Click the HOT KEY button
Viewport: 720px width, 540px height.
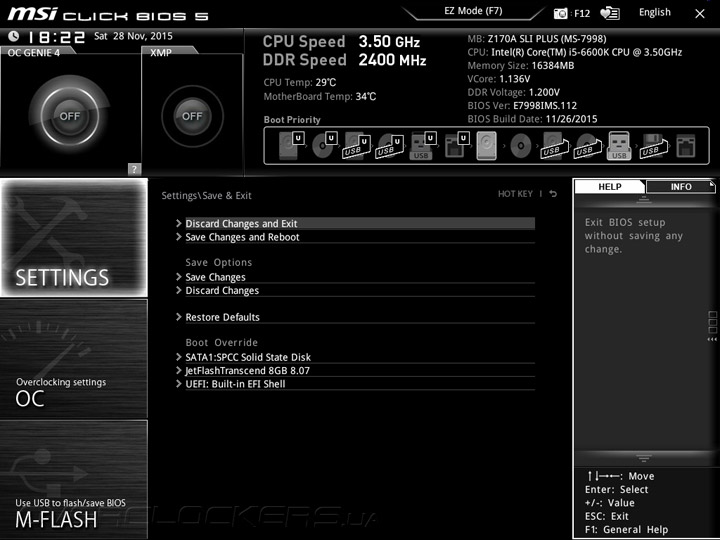(515, 194)
